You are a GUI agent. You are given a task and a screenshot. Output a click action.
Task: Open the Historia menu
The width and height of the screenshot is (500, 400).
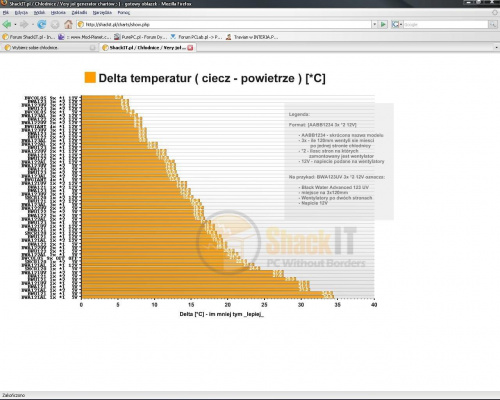(58, 13)
